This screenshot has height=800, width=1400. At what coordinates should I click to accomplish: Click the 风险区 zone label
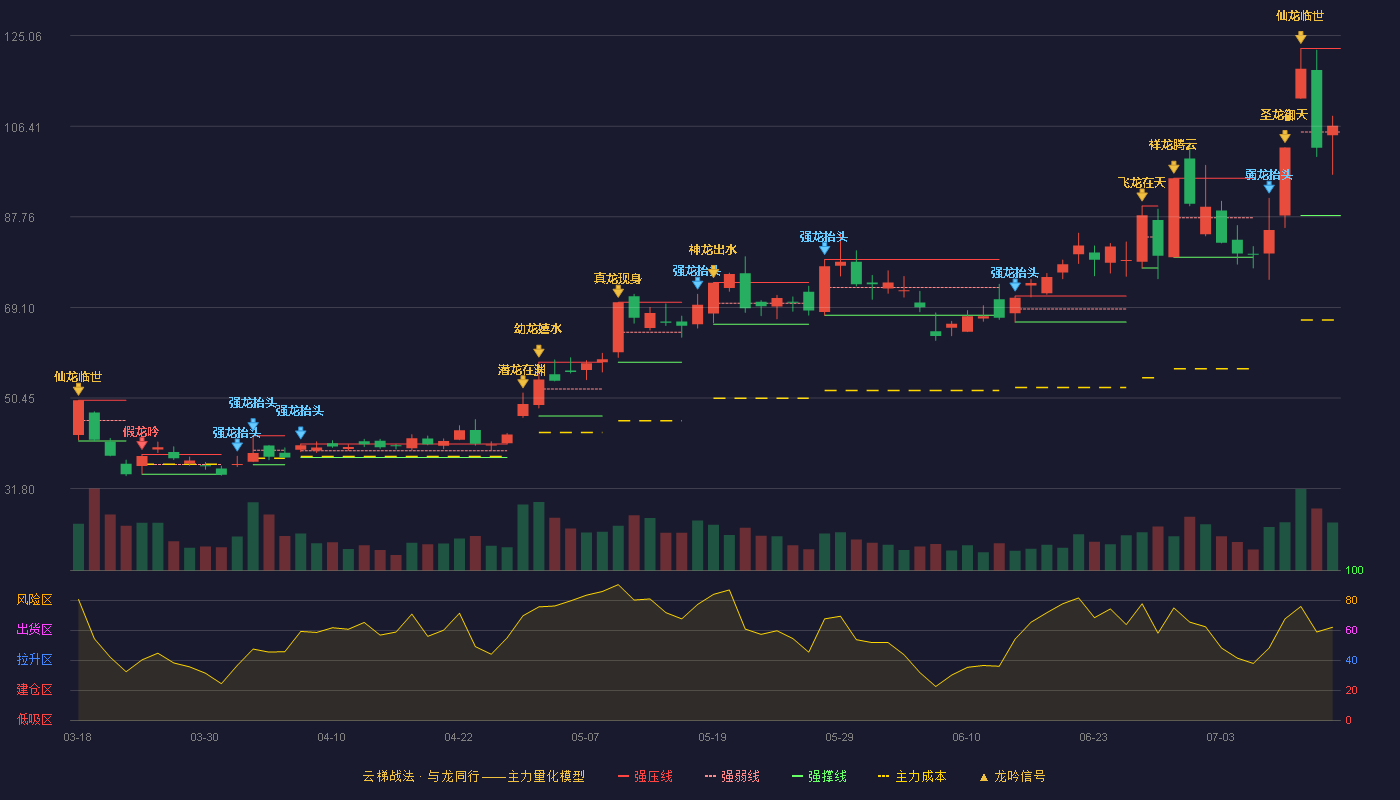(34, 600)
